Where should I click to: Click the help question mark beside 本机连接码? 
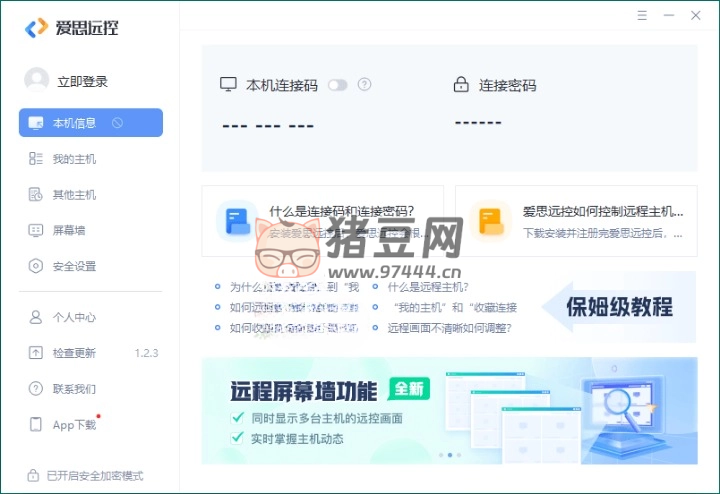tap(364, 85)
